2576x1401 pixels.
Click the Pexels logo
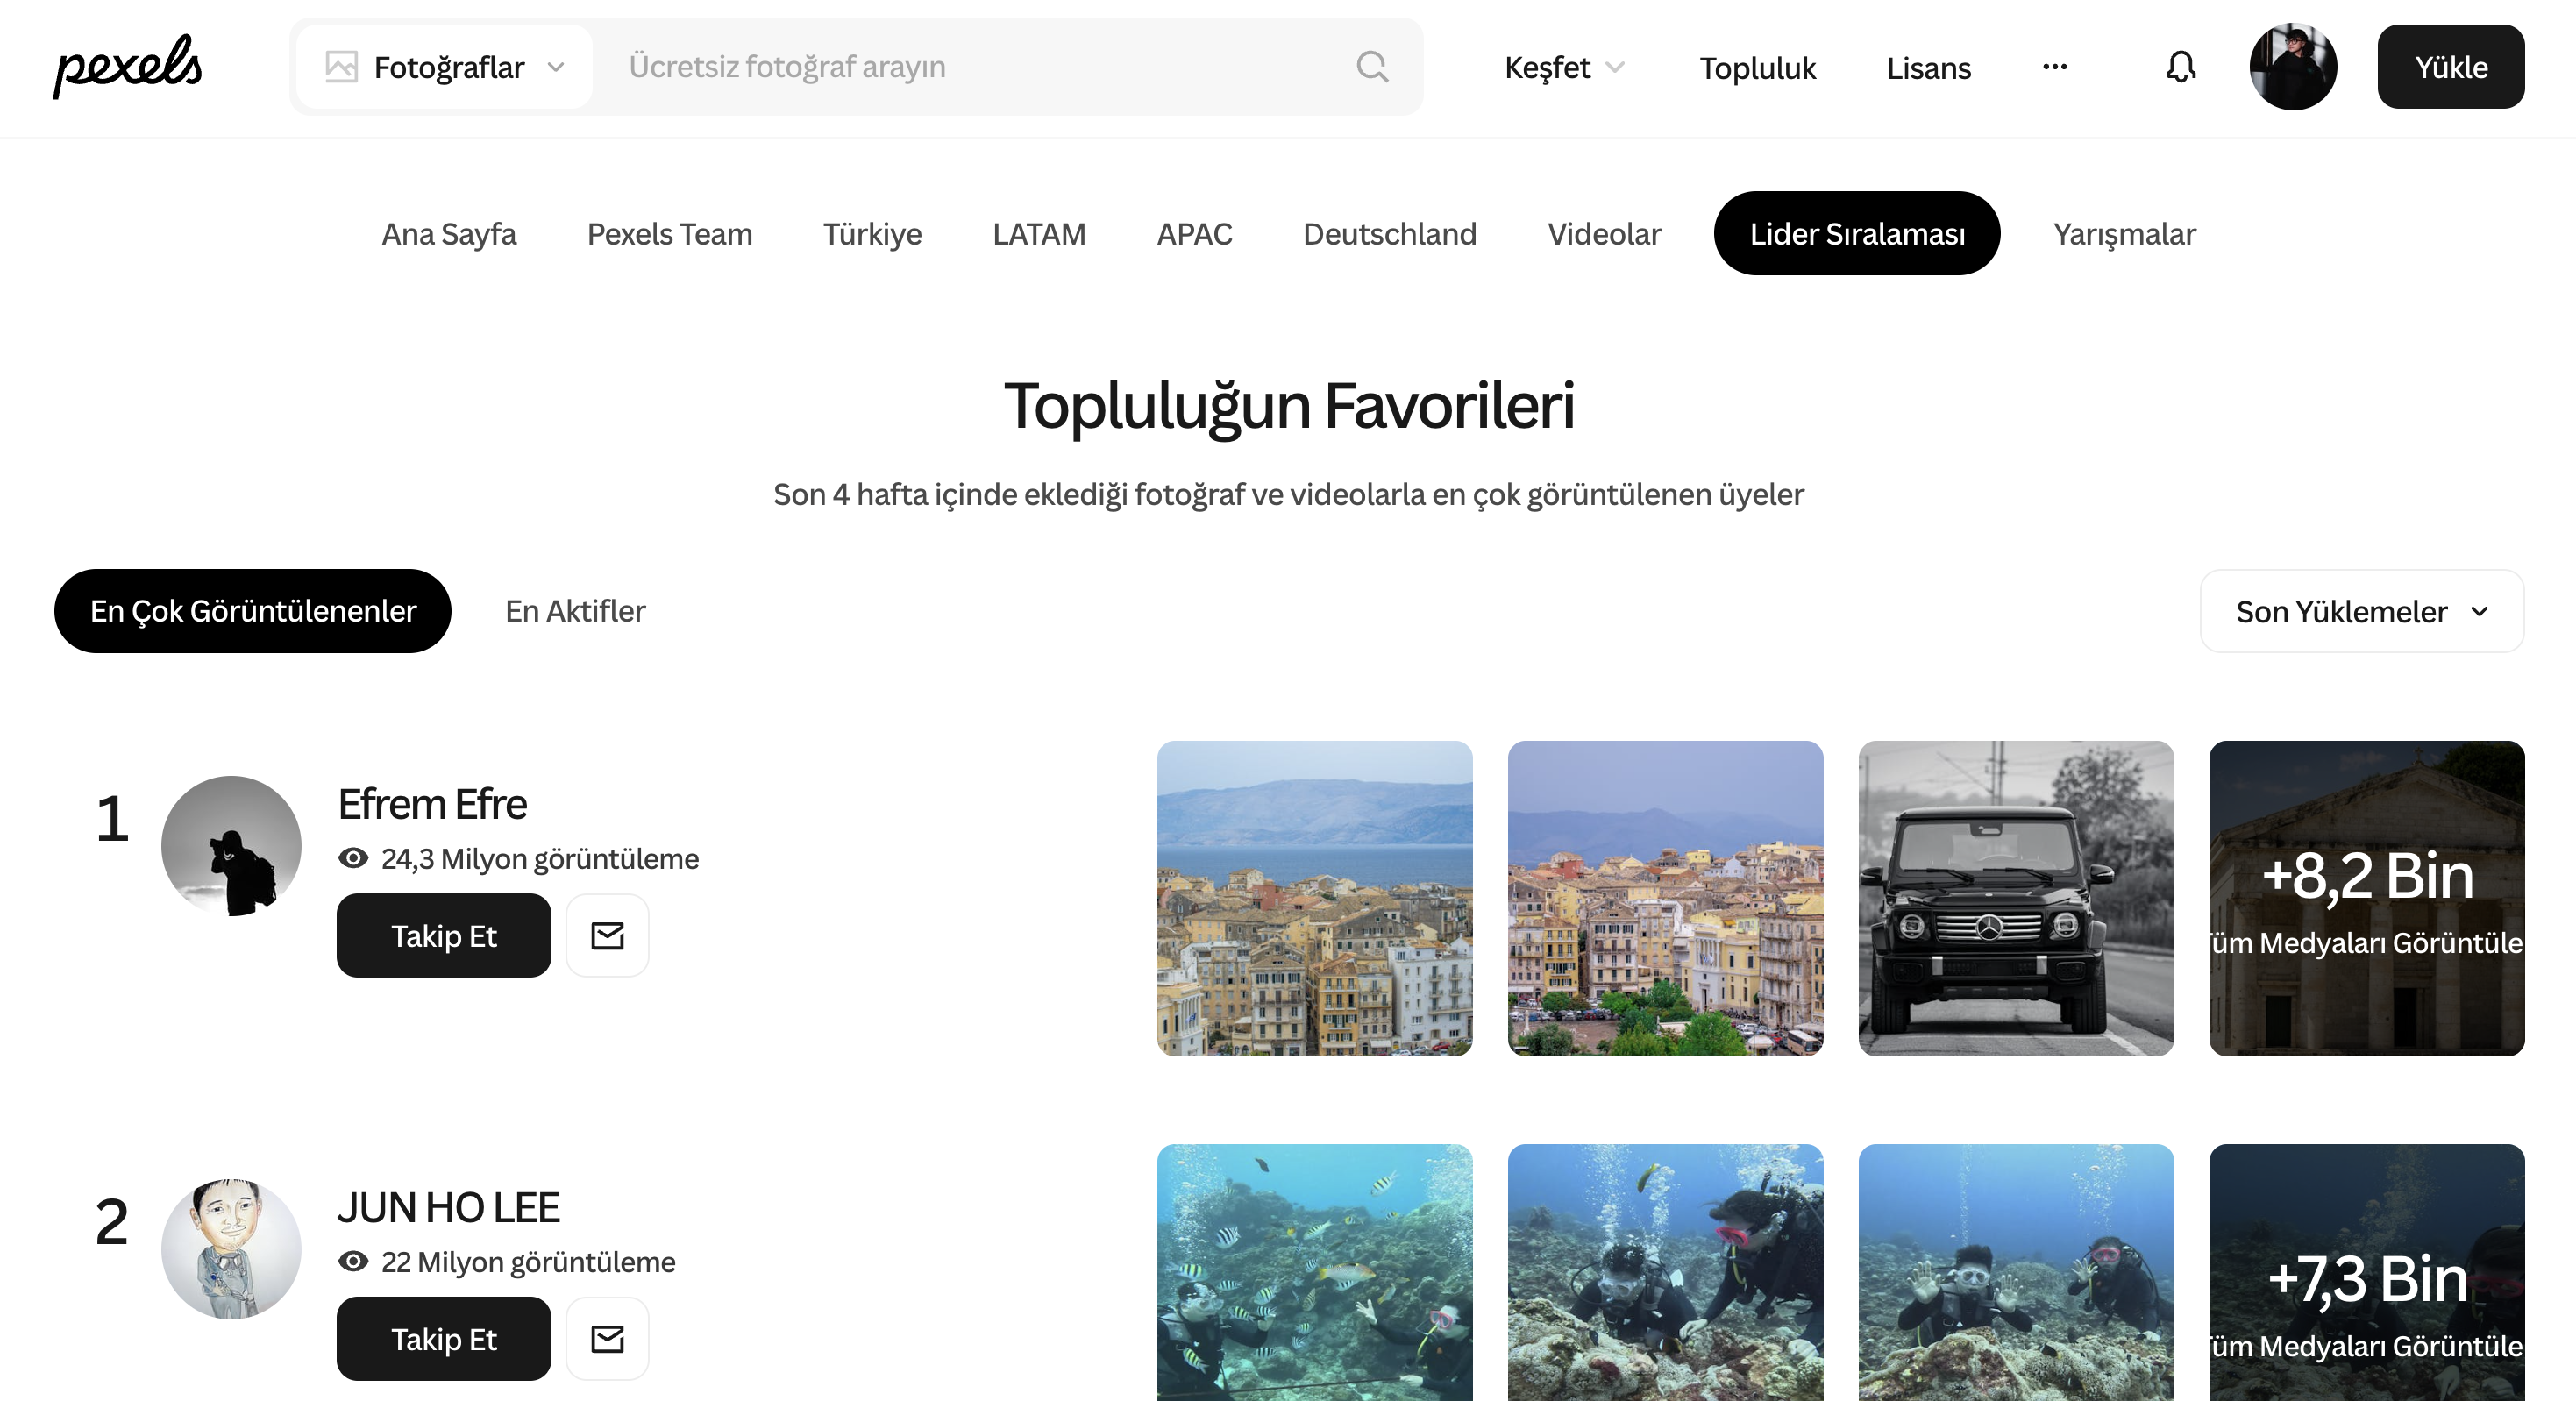click(x=127, y=66)
